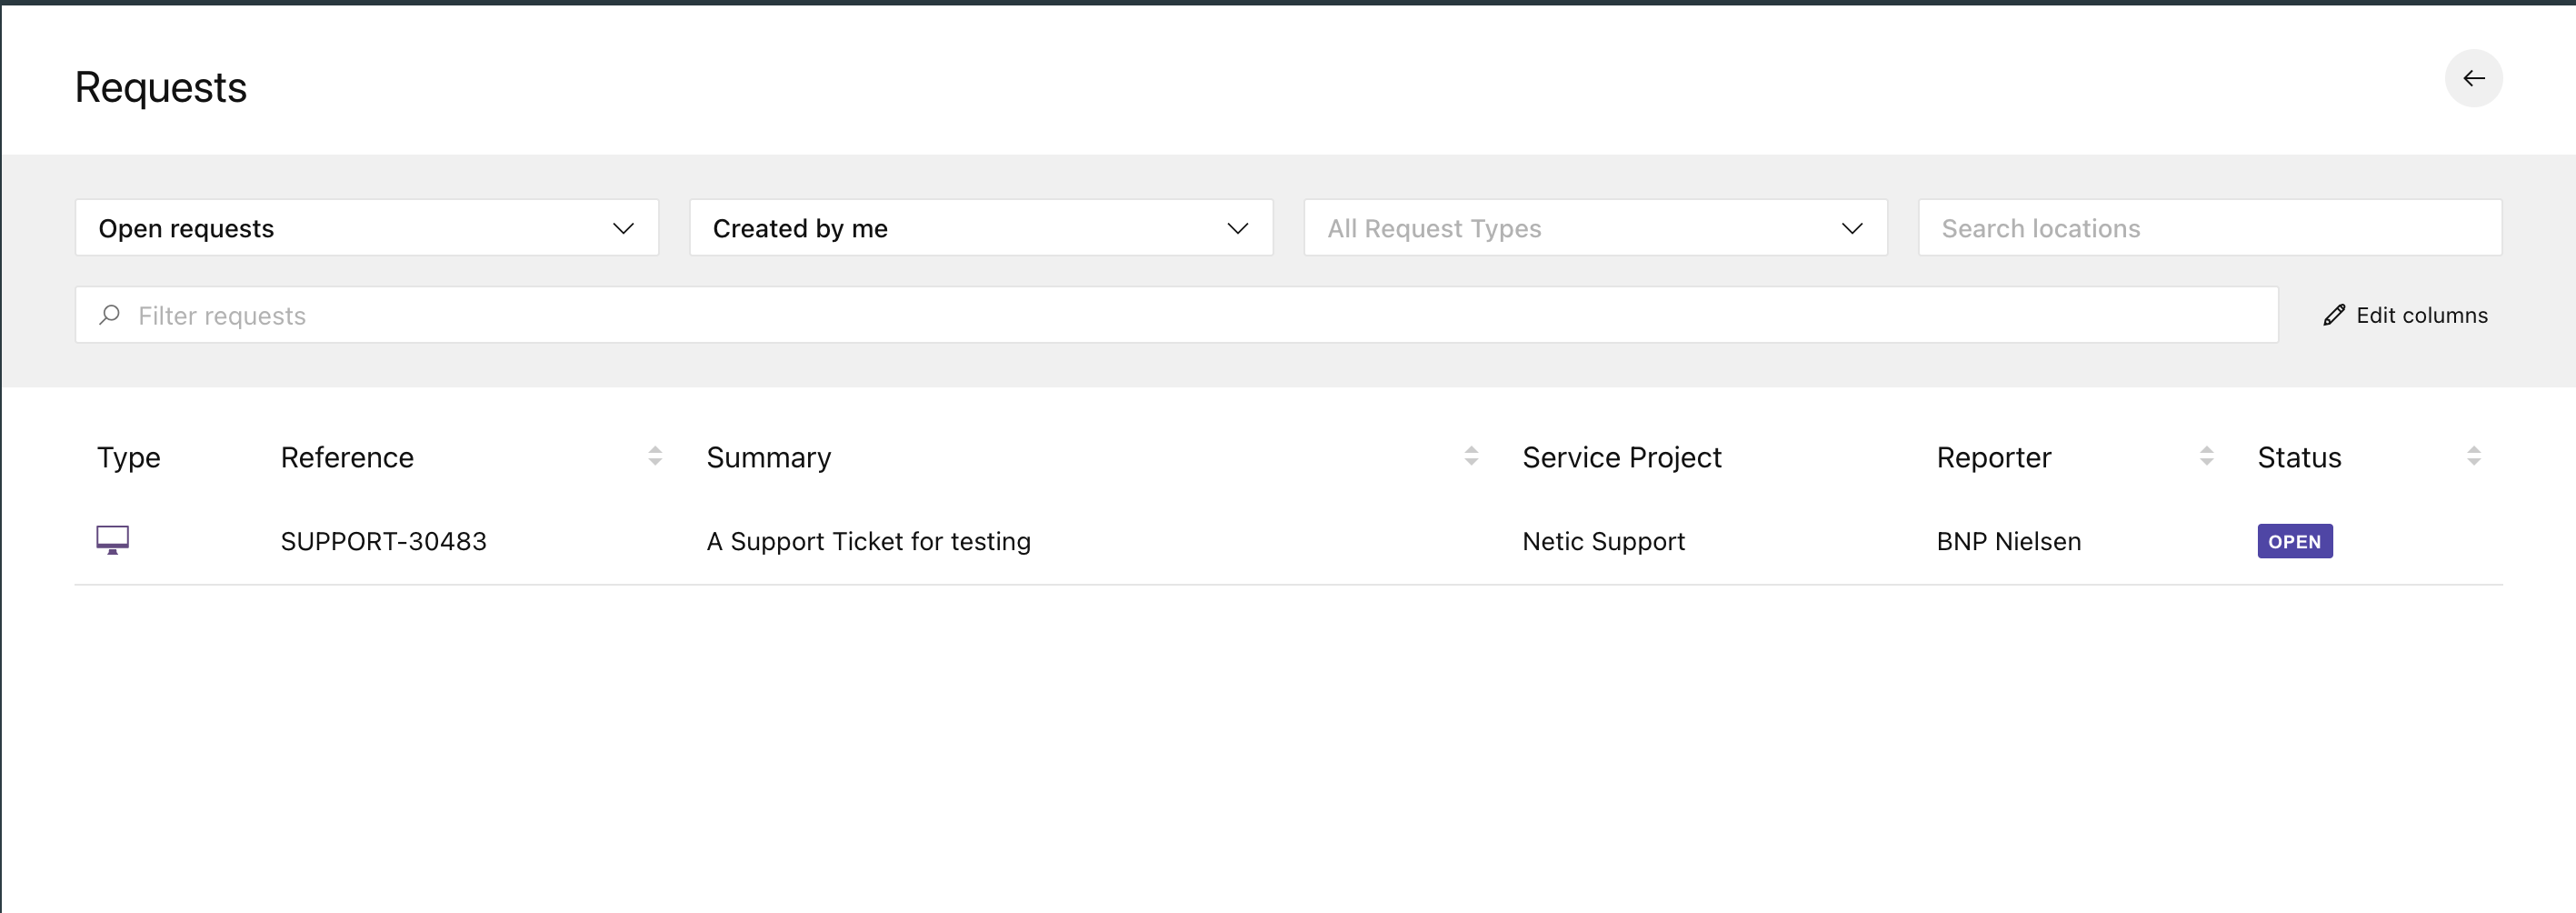Viewport: 2576px width, 913px height.
Task: Open 'A Support Ticket for testing' summary
Action: click(x=868, y=541)
